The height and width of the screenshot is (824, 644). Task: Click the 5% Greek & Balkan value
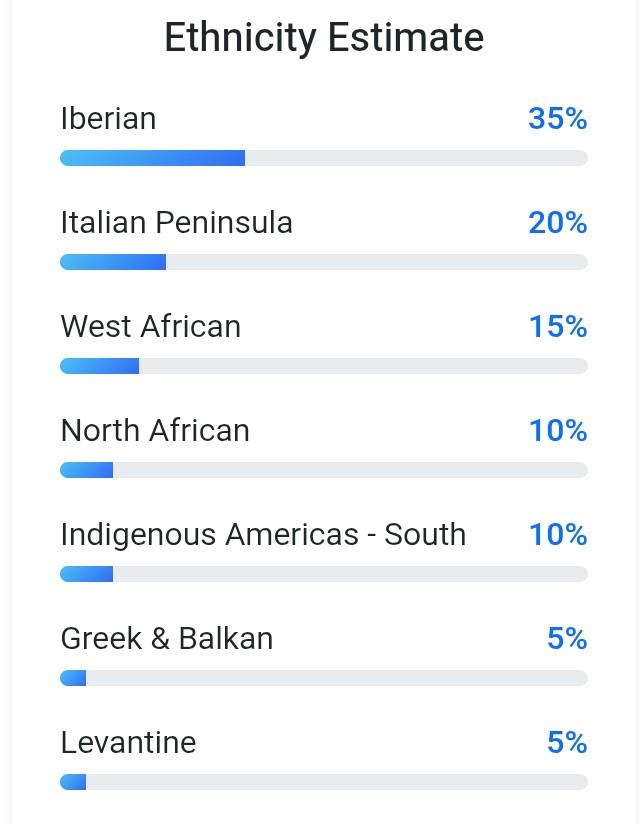(566, 639)
